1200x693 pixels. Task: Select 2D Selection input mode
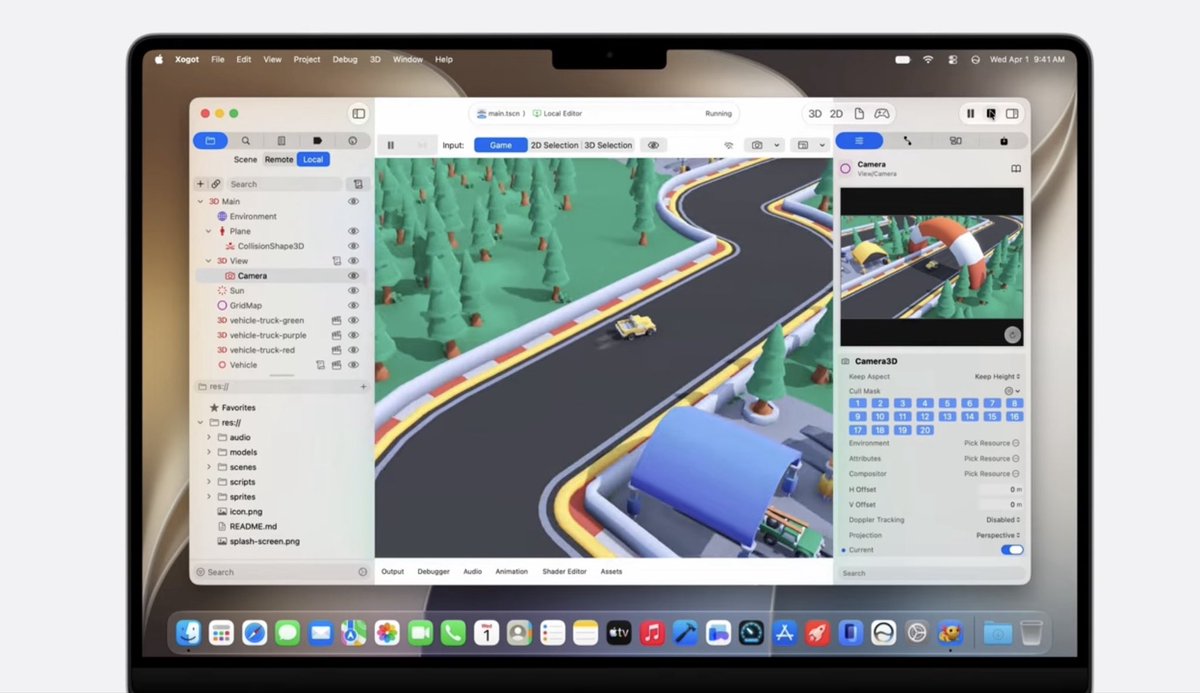pos(554,145)
